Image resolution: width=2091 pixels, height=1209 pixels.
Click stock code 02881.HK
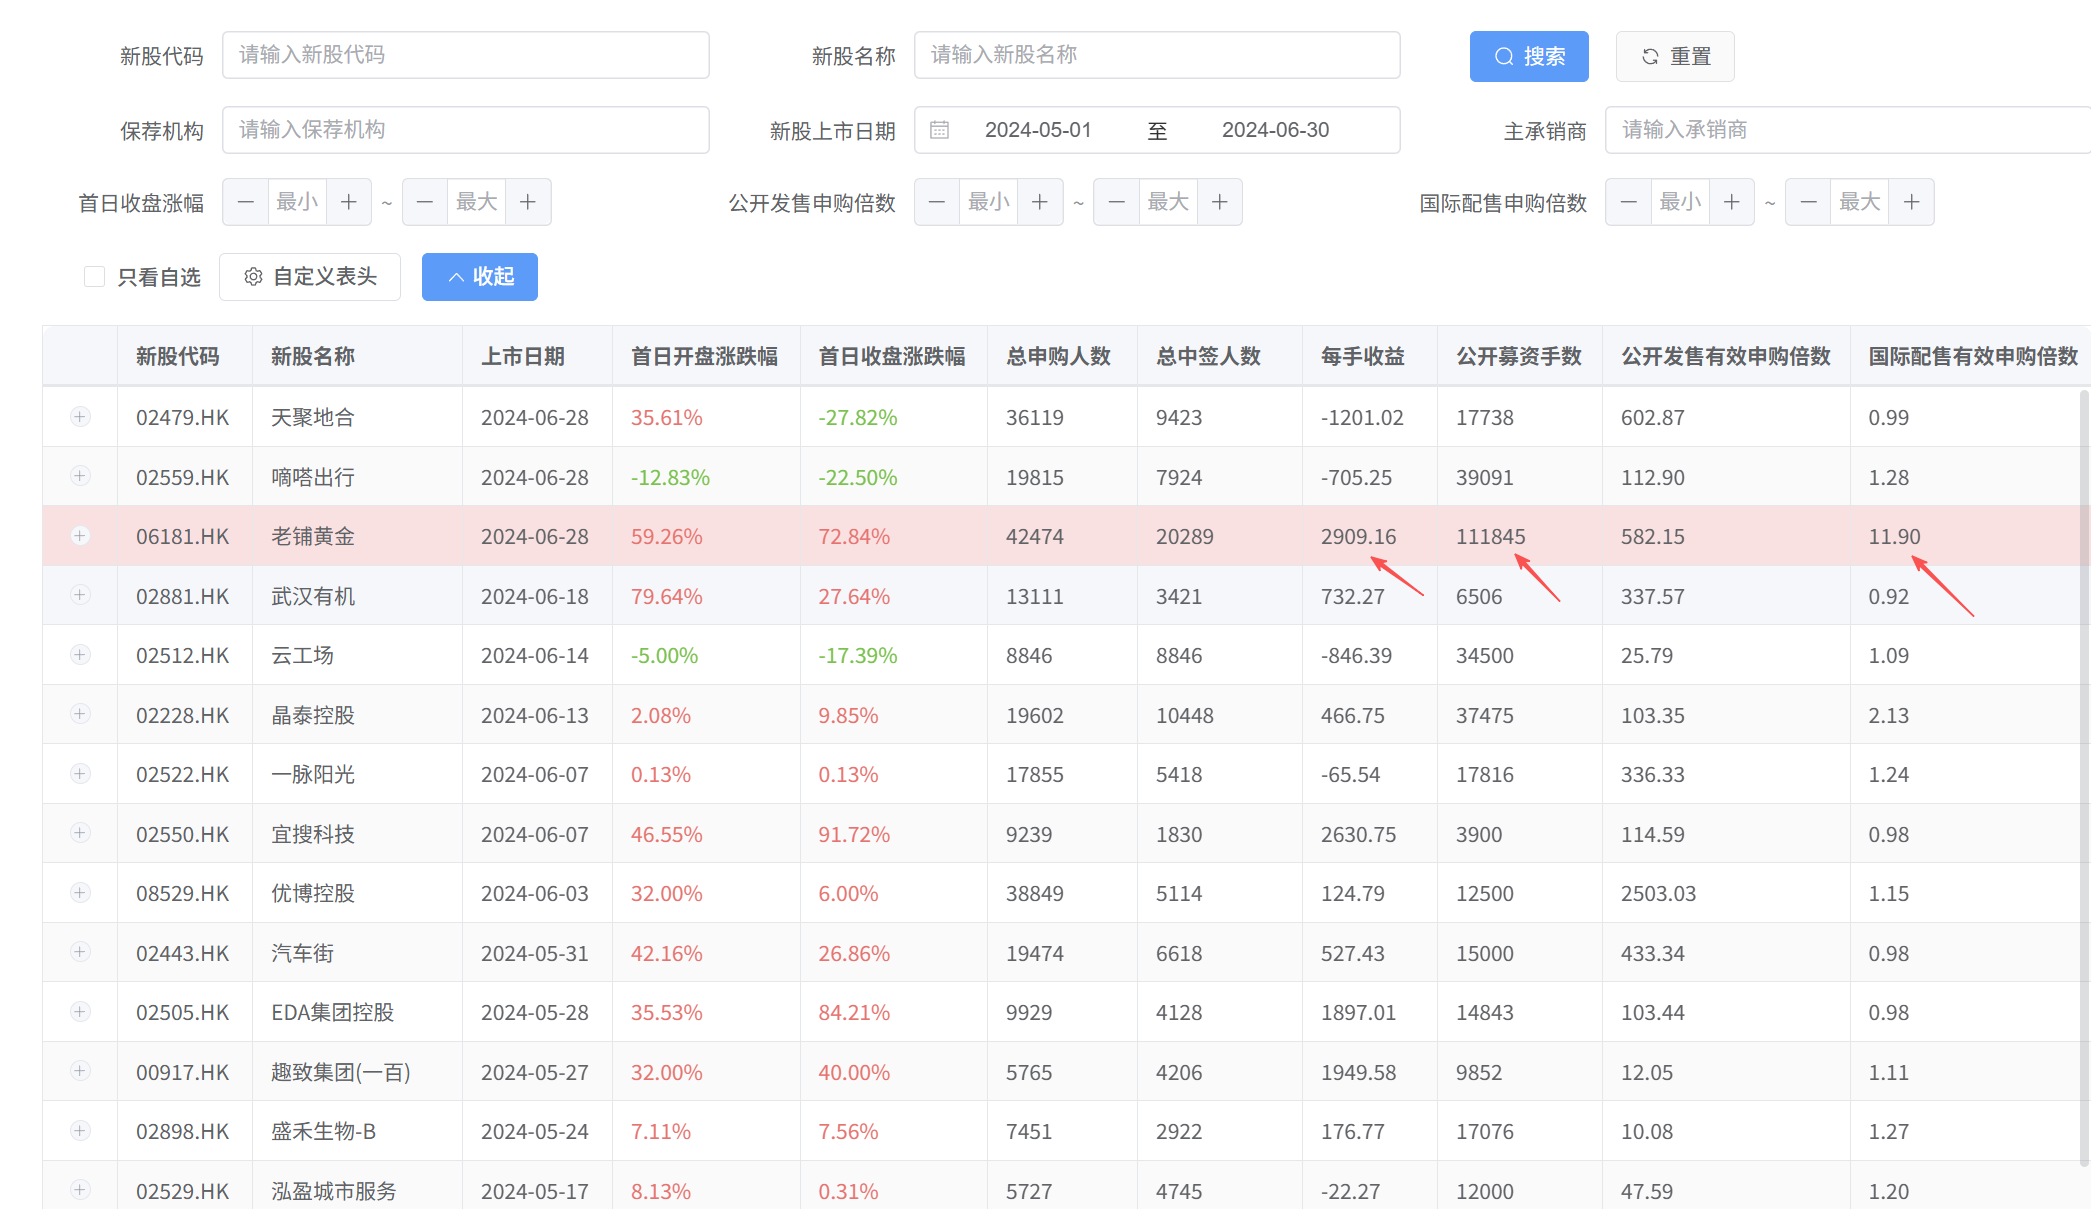tap(183, 596)
